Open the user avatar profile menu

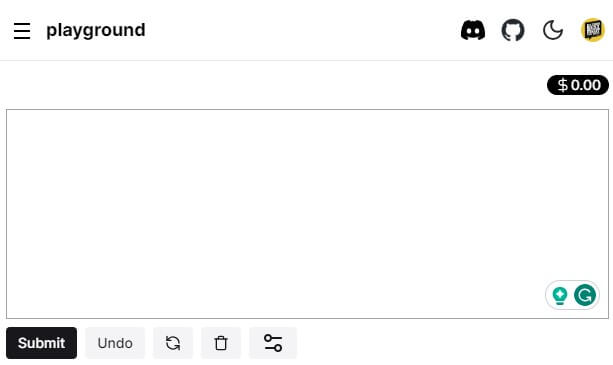tap(593, 30)
